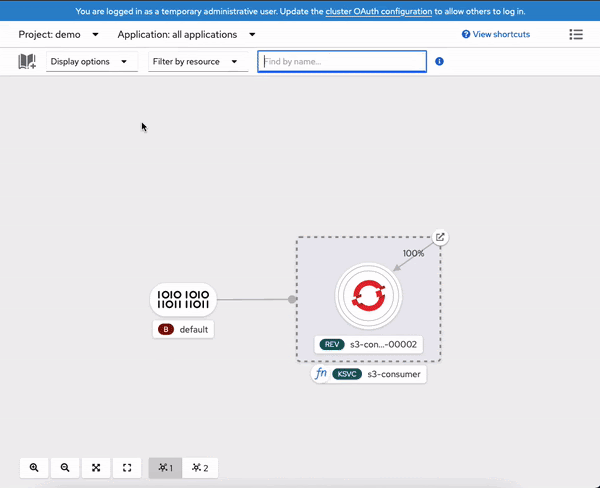Click the search info tooltip icon

pyautogui.click(x=440, y=62)
